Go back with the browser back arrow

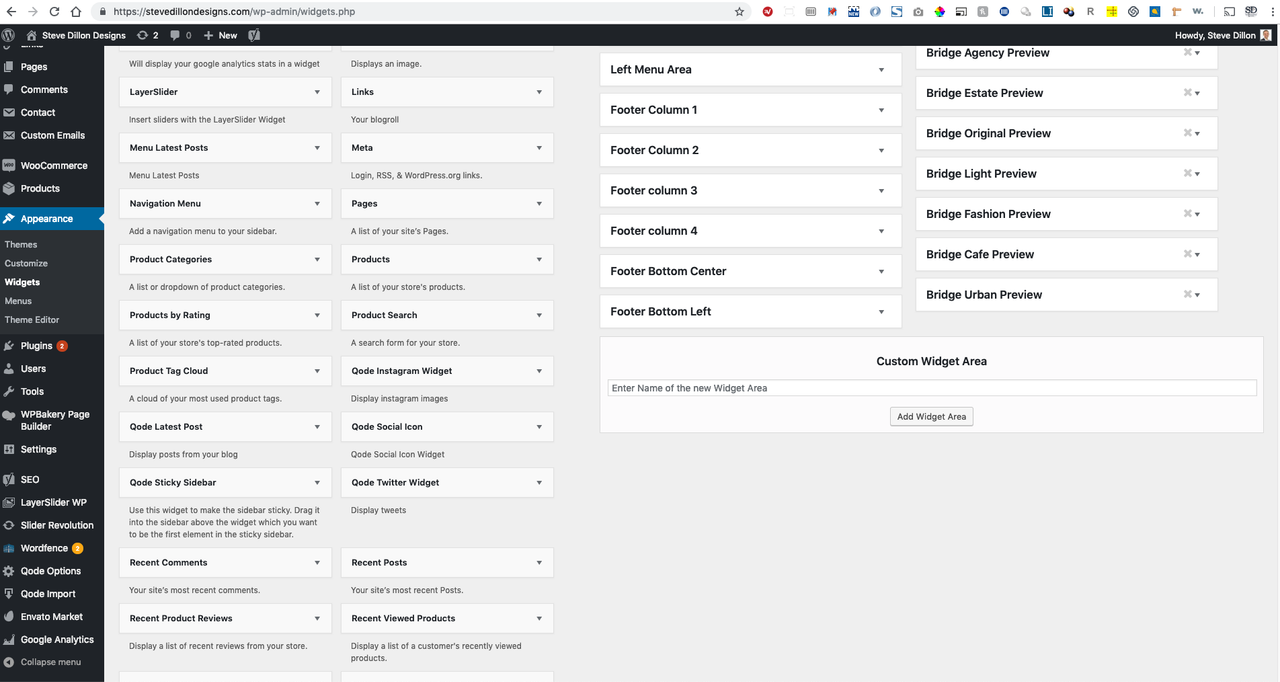[x=11, y=12]
